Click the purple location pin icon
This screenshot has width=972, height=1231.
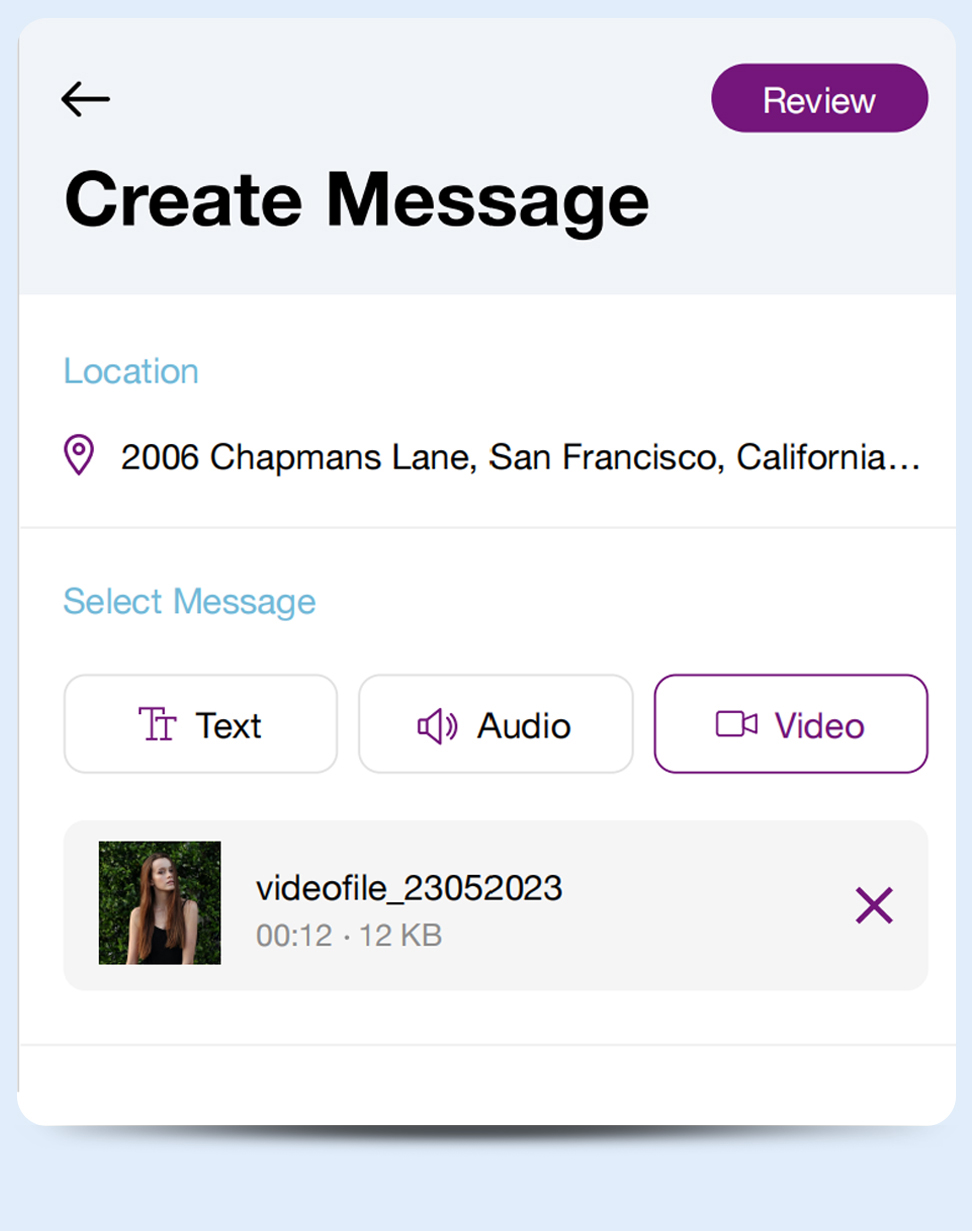(79, 456)
